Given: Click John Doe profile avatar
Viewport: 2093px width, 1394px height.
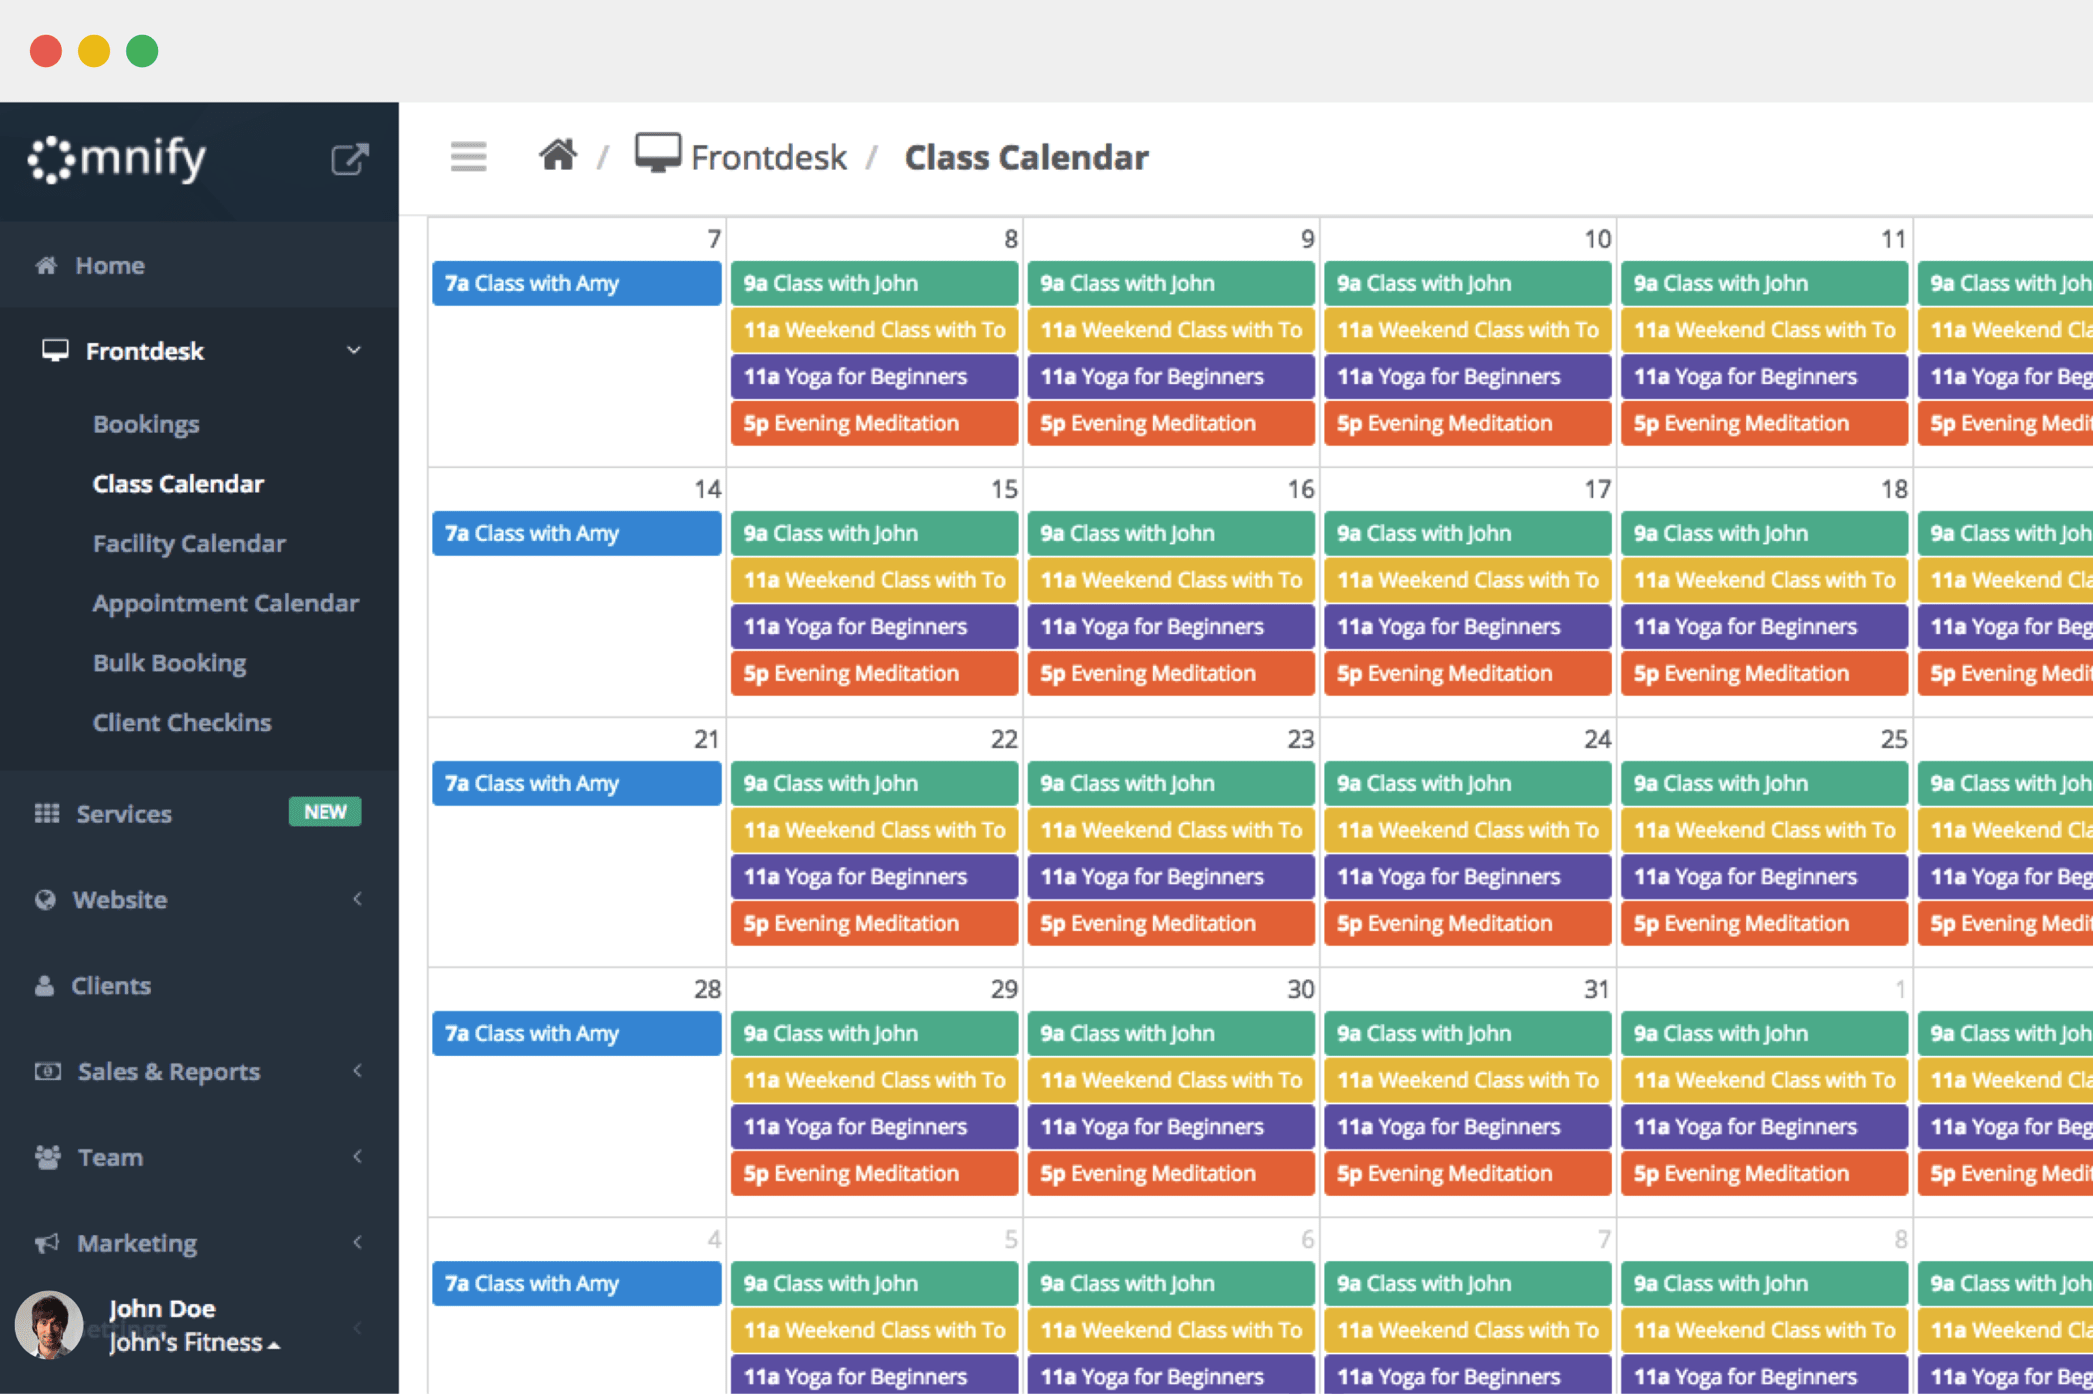Looking at the screenshot, I should (x=49, y=1324).
